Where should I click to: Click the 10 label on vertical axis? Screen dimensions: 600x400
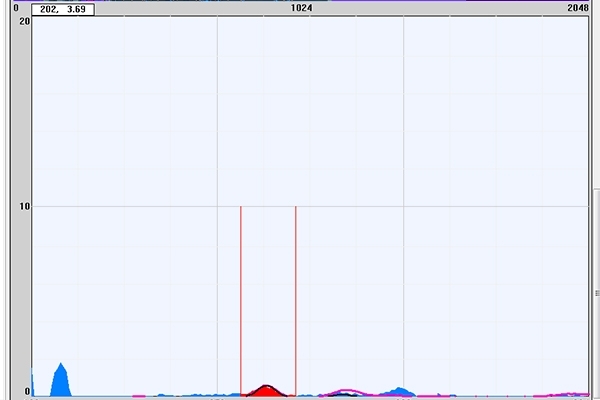click(x=24, y=207)
